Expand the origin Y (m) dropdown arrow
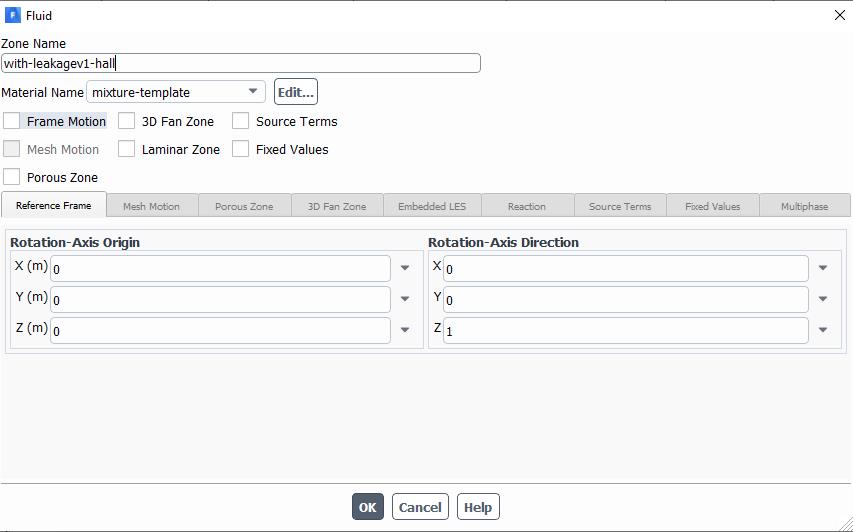 405,299
